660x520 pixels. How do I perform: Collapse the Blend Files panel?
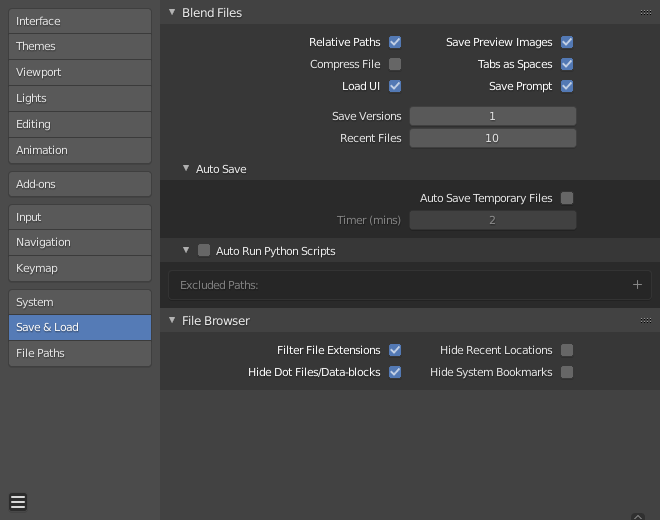(171, 13)
